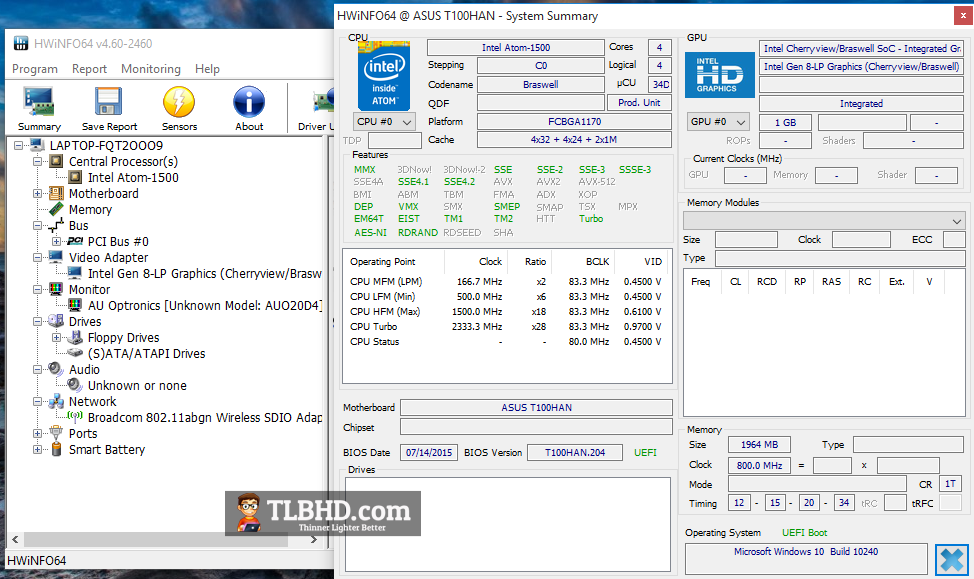Click the Memory stick icon
The width and height of the screenshot is (974, 579).
tap(57, 209)
